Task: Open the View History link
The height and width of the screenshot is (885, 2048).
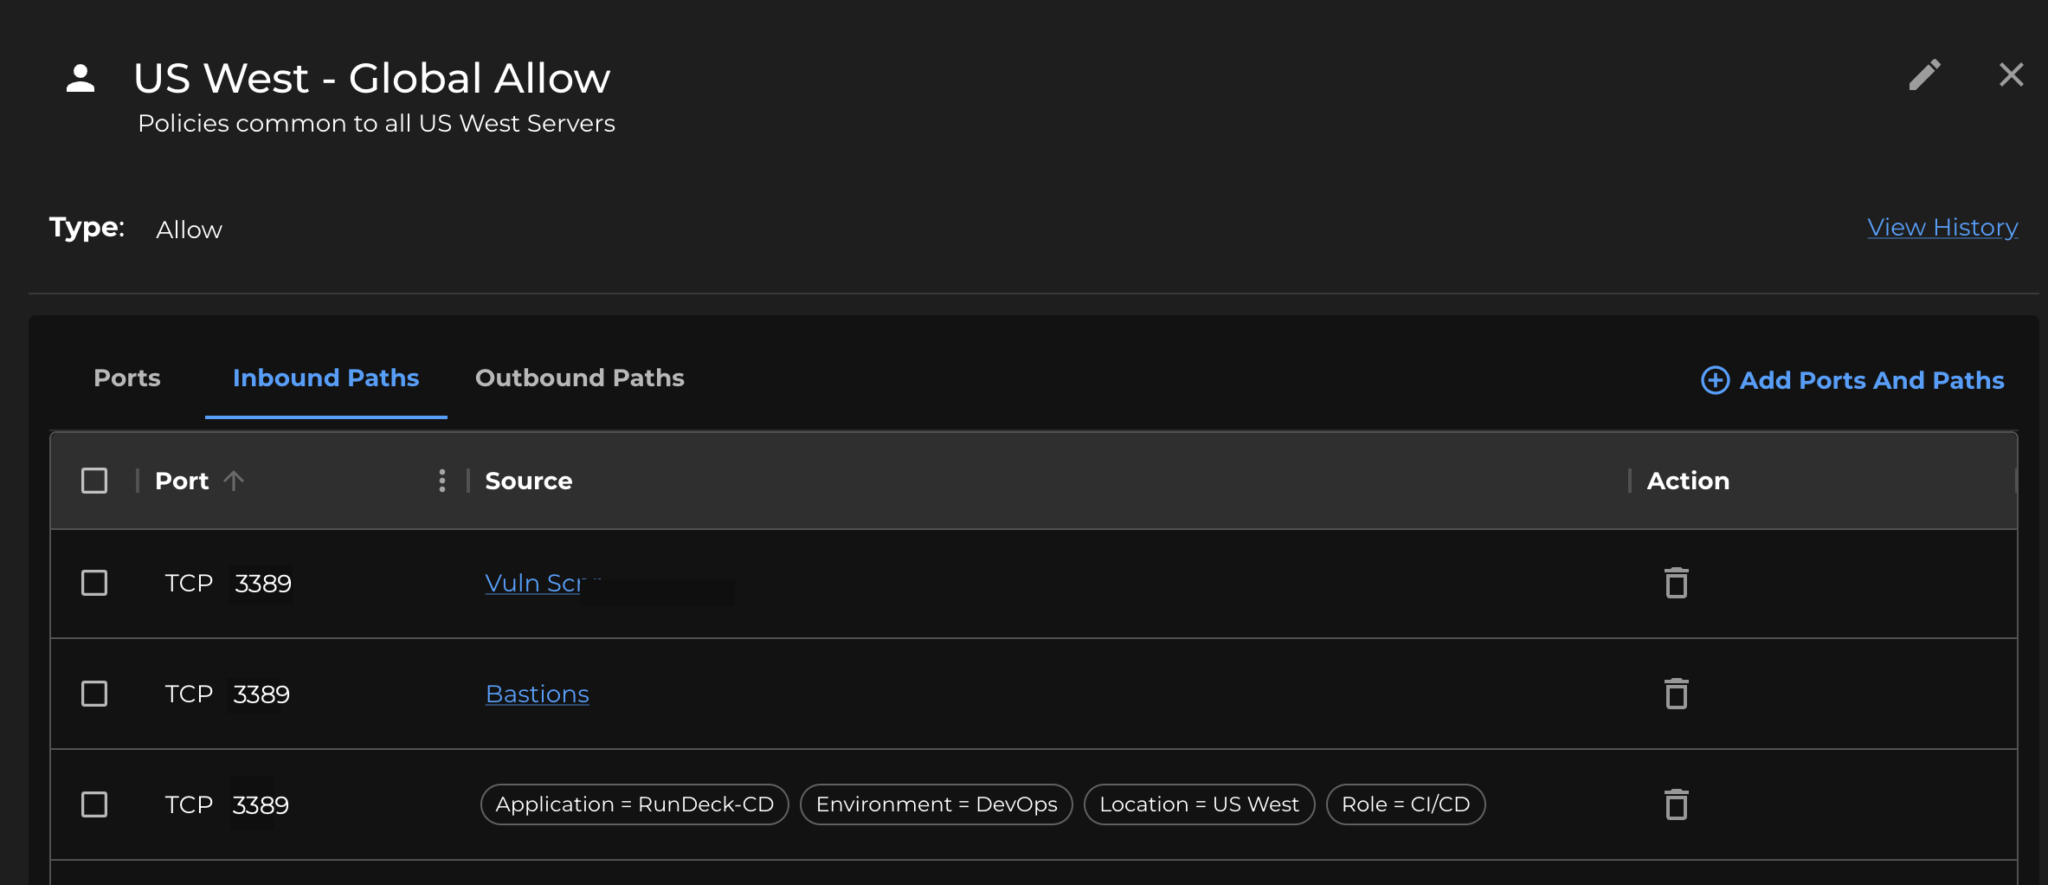Action: [x=1942, y=228]
